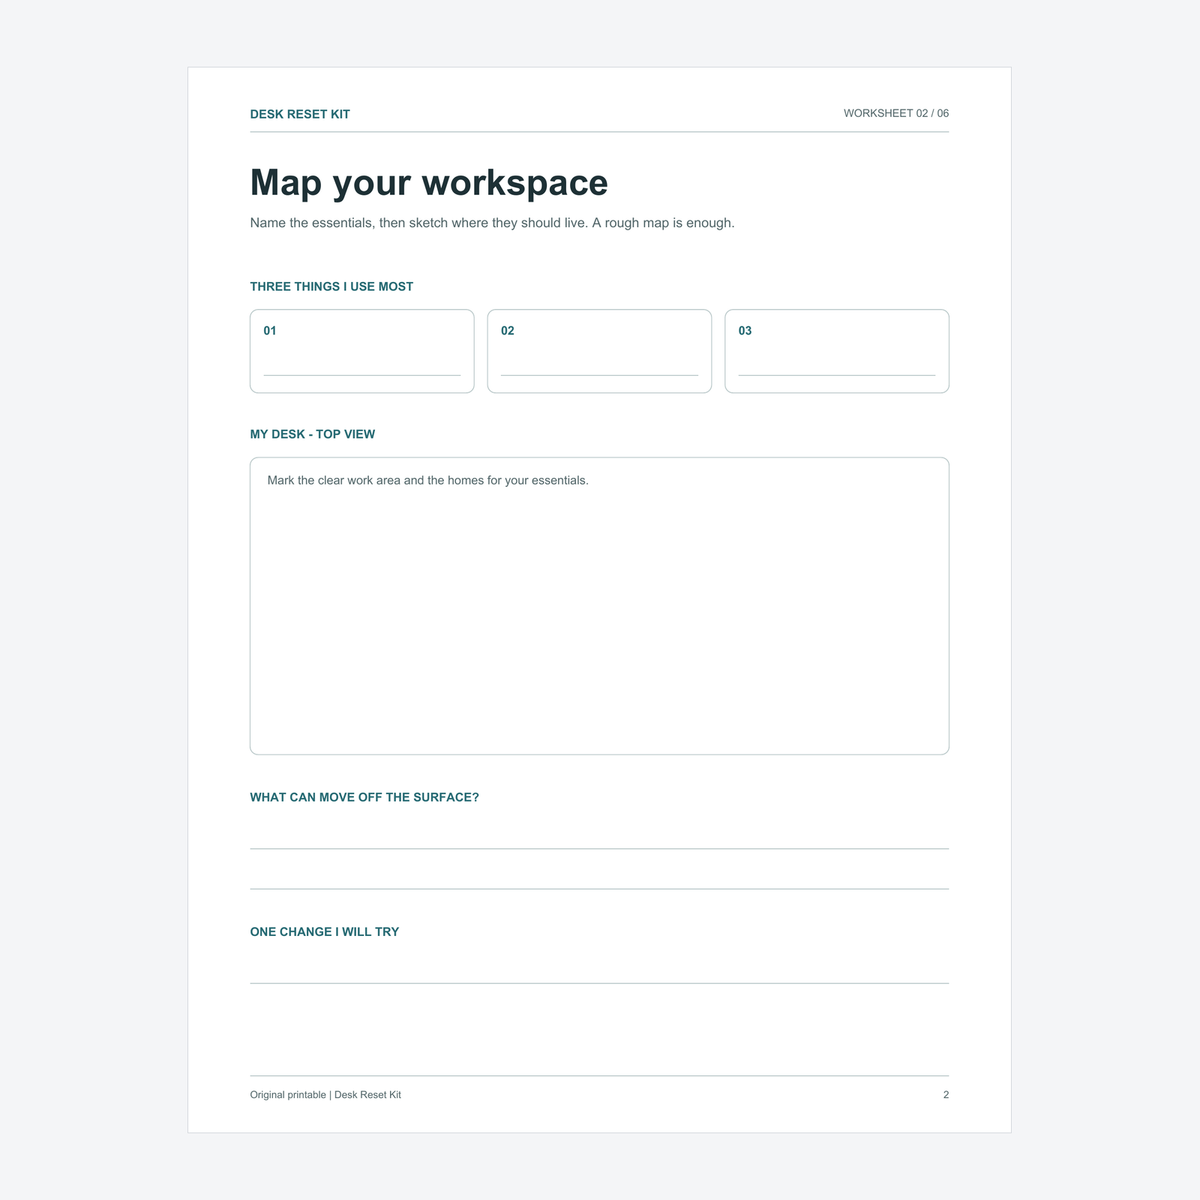
Task: Click the answer line in box 03
Action: pyautogui.click(x=837, y=375)
